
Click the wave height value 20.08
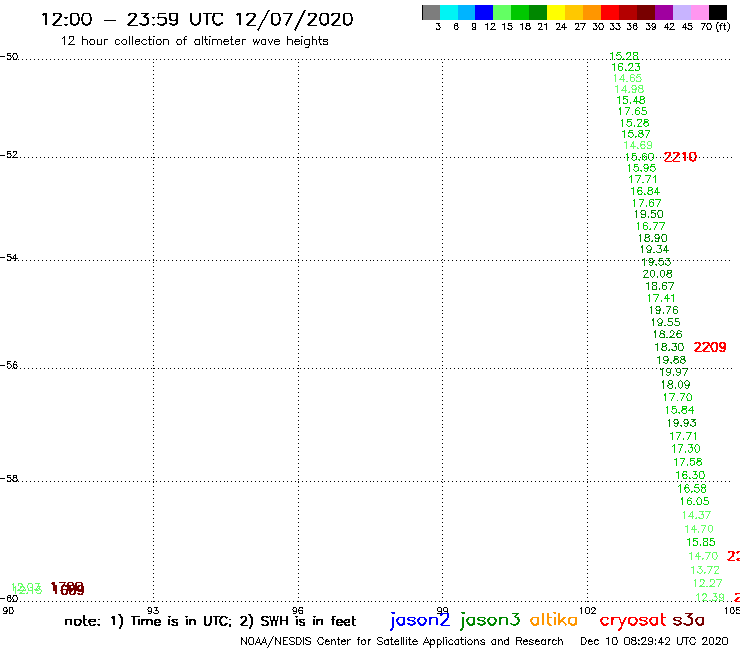(657, 274)
